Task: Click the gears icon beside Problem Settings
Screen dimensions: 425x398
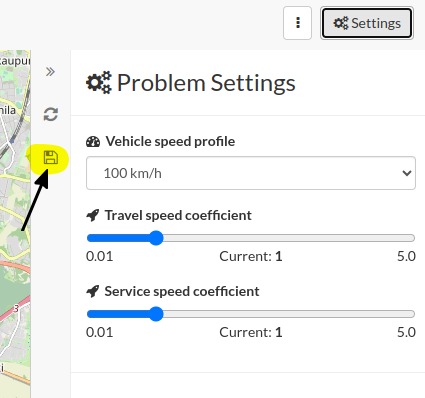Action: 99,82
